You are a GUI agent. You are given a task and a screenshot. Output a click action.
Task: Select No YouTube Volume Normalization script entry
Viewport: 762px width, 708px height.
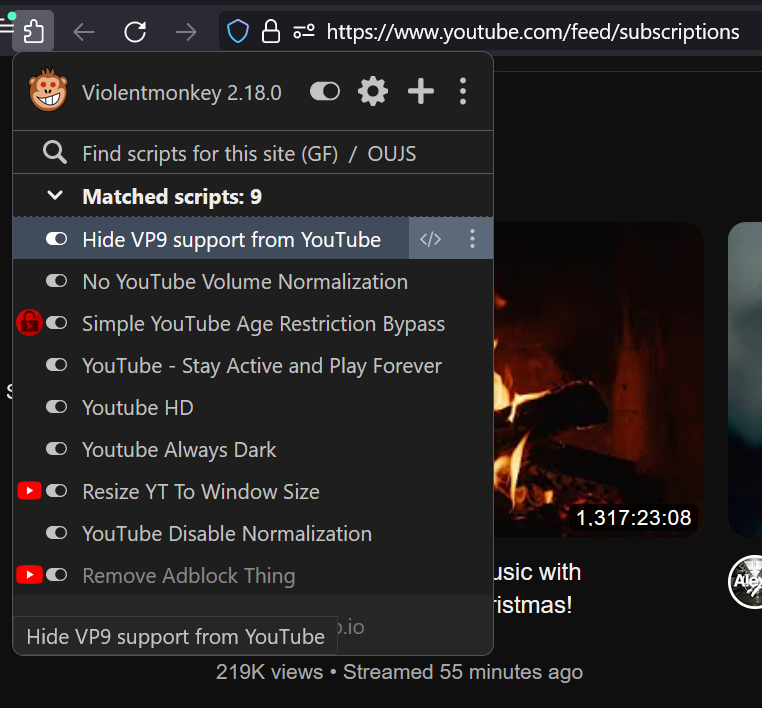245,282
